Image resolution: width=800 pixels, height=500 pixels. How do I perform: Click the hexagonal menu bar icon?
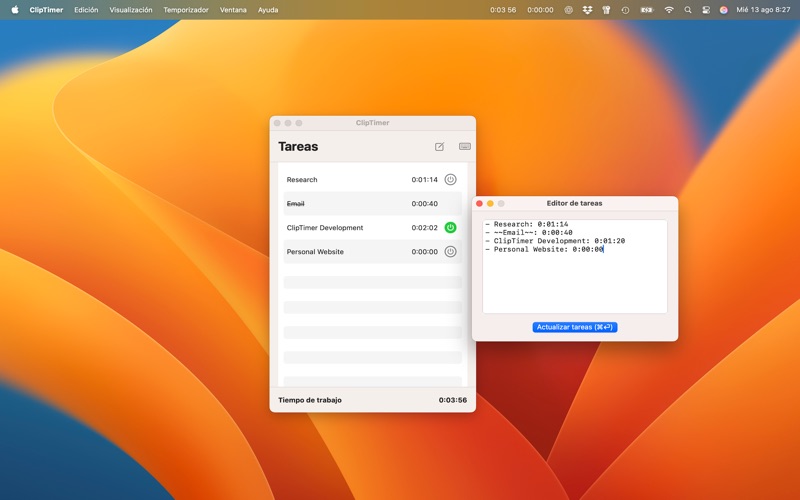[x=568, y=10]
